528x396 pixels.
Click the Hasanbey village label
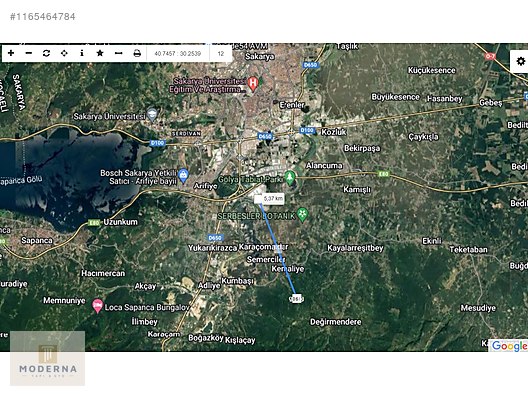[x=444, y=99]
